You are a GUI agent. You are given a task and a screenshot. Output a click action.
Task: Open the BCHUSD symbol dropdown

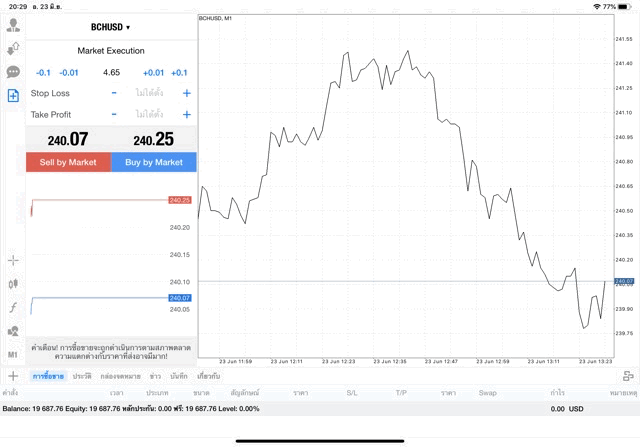110,27
